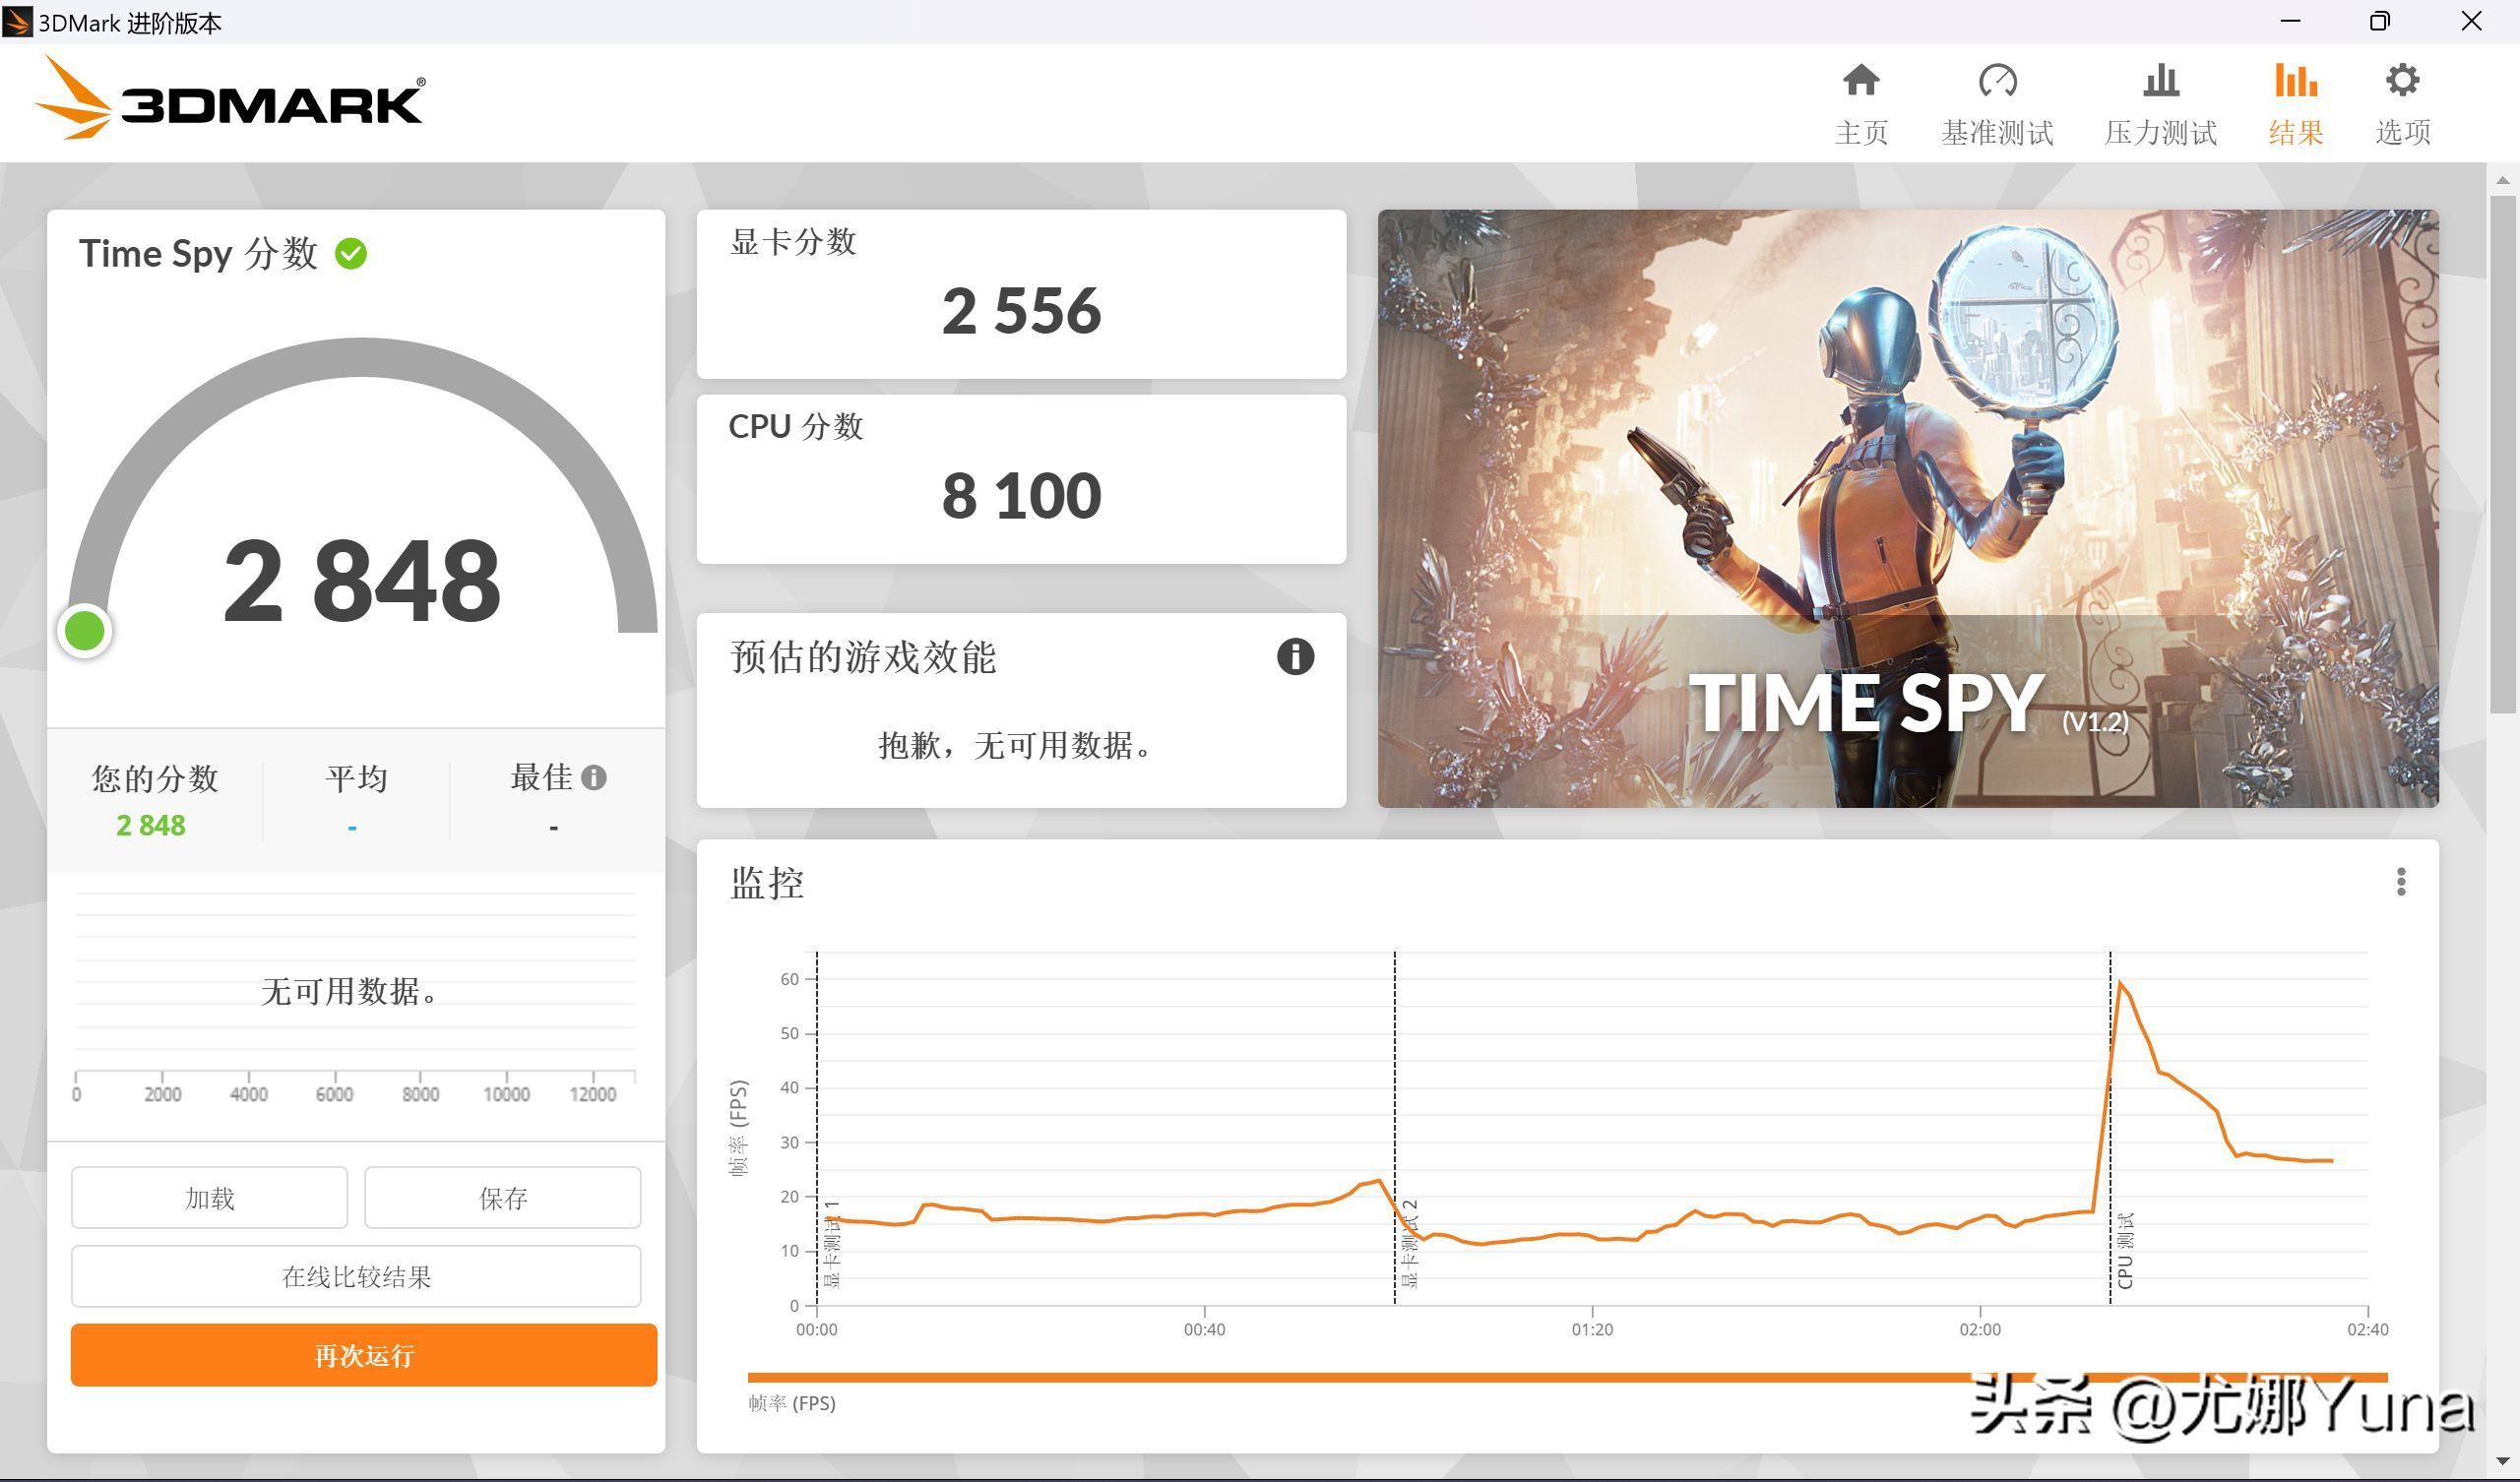2520x1482 pixels.
Task: Click the green dot on the score gauge
Action: coord(85,631)
